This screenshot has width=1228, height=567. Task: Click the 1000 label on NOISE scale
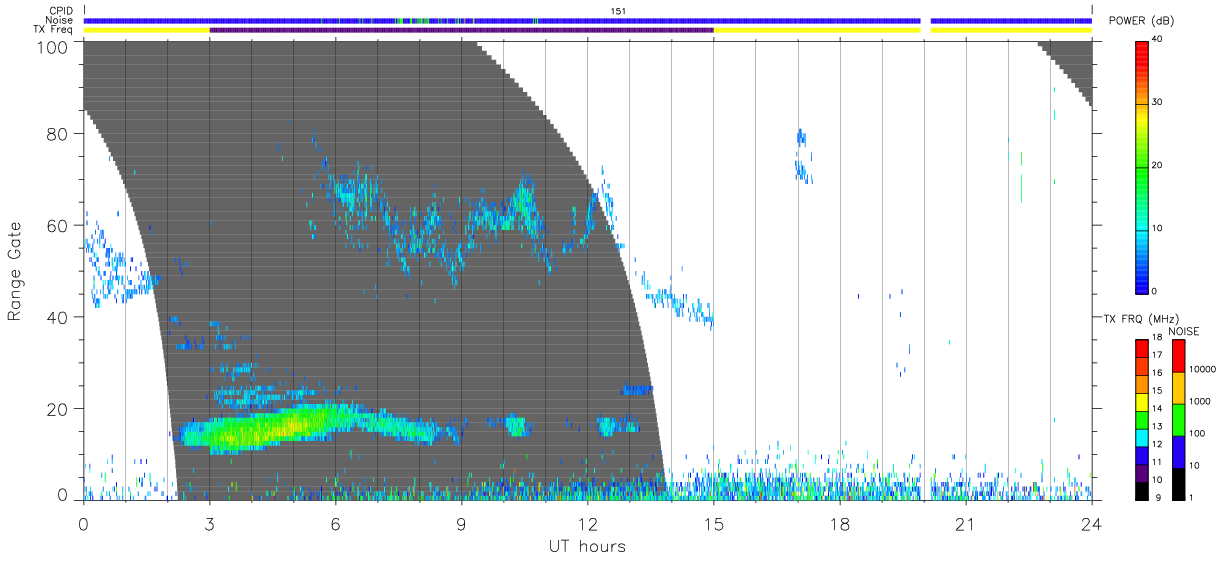click(x=1199, y=401)
